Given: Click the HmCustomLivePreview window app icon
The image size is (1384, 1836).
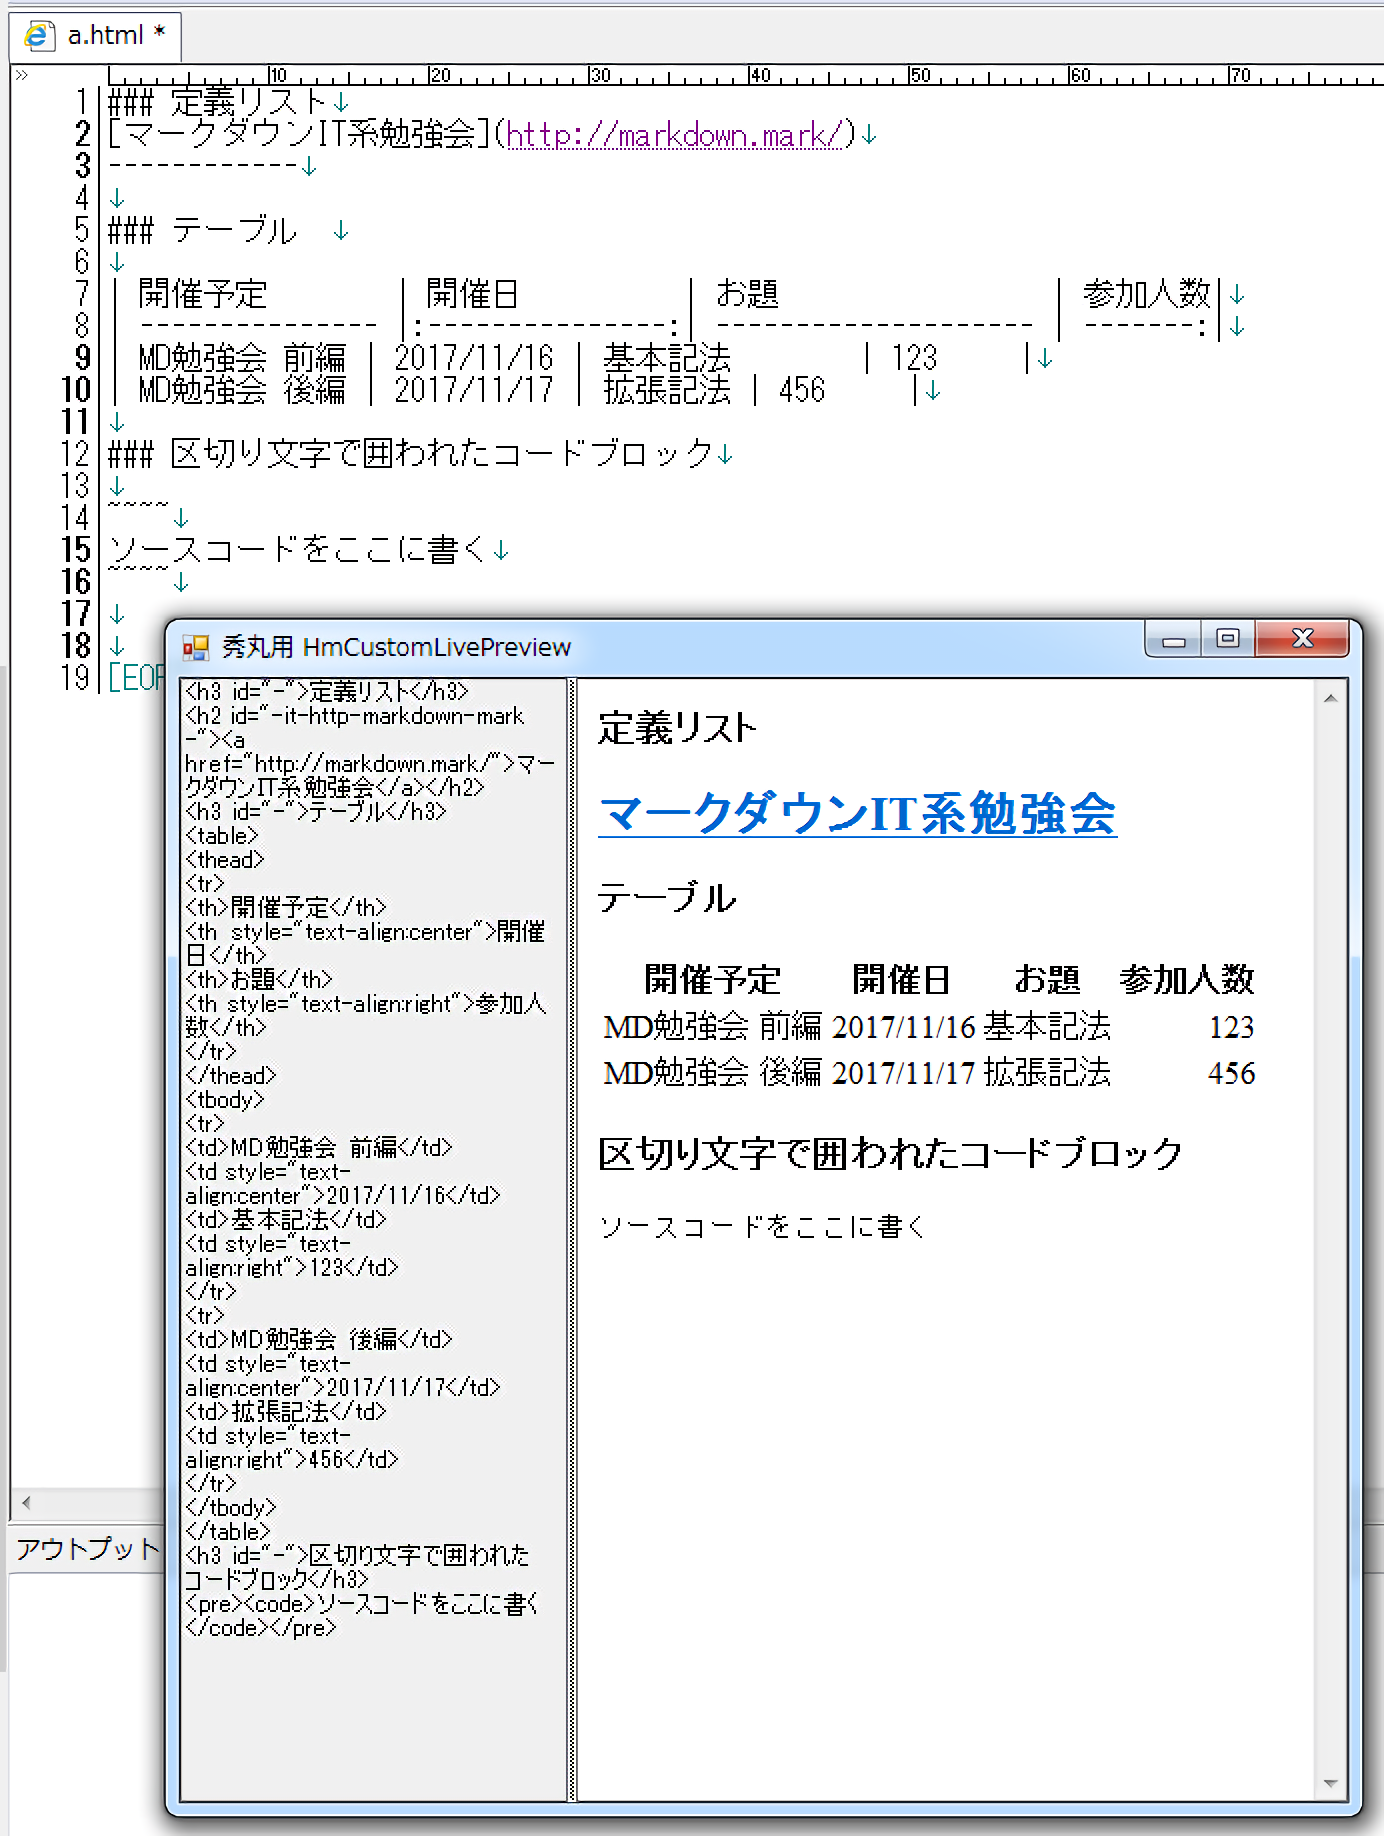Looking at the screenshot, I should (x=195, y=648).
